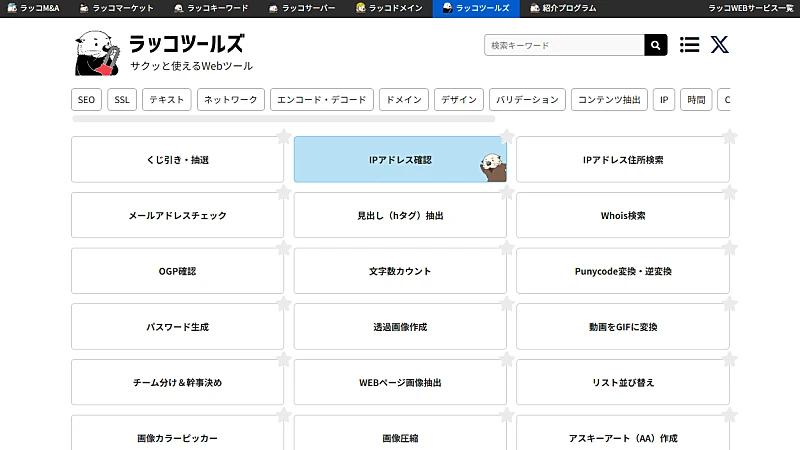
Task: Open the 画像圧縮 tool
Action: pyautogui.click(x=400, y=434)
